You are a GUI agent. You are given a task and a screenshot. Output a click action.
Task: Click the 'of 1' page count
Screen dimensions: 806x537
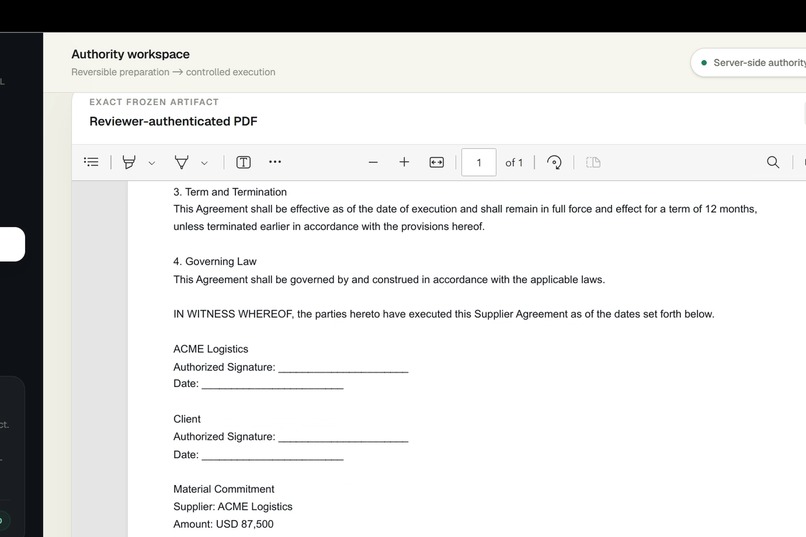514,163
